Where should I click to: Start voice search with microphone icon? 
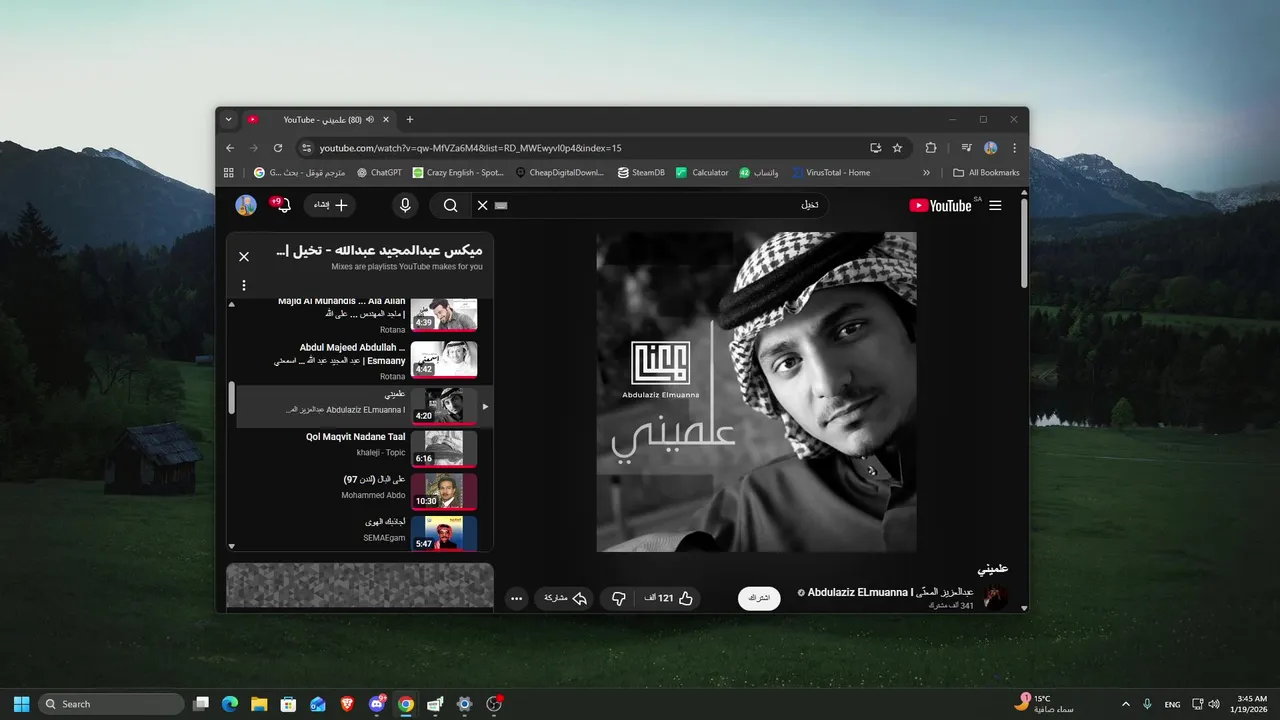(405, 205)
